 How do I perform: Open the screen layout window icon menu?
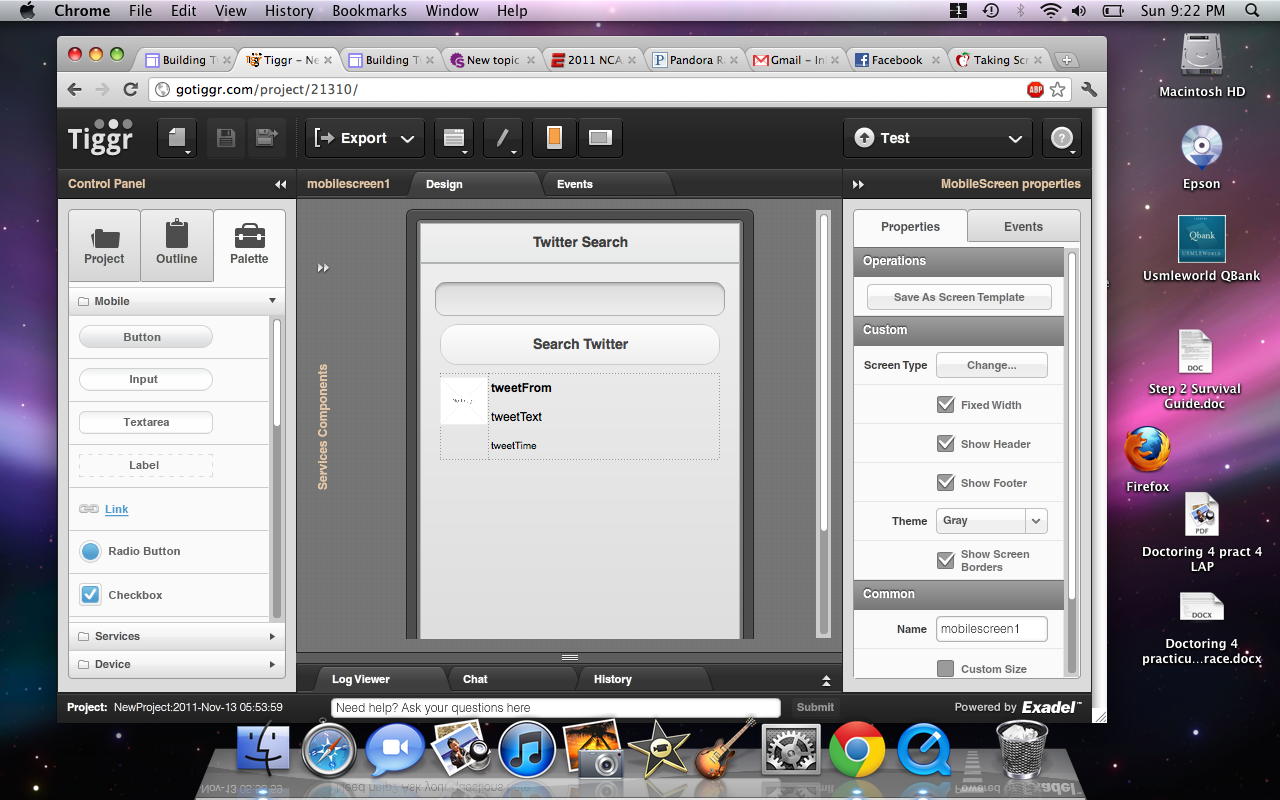(455, 138)
